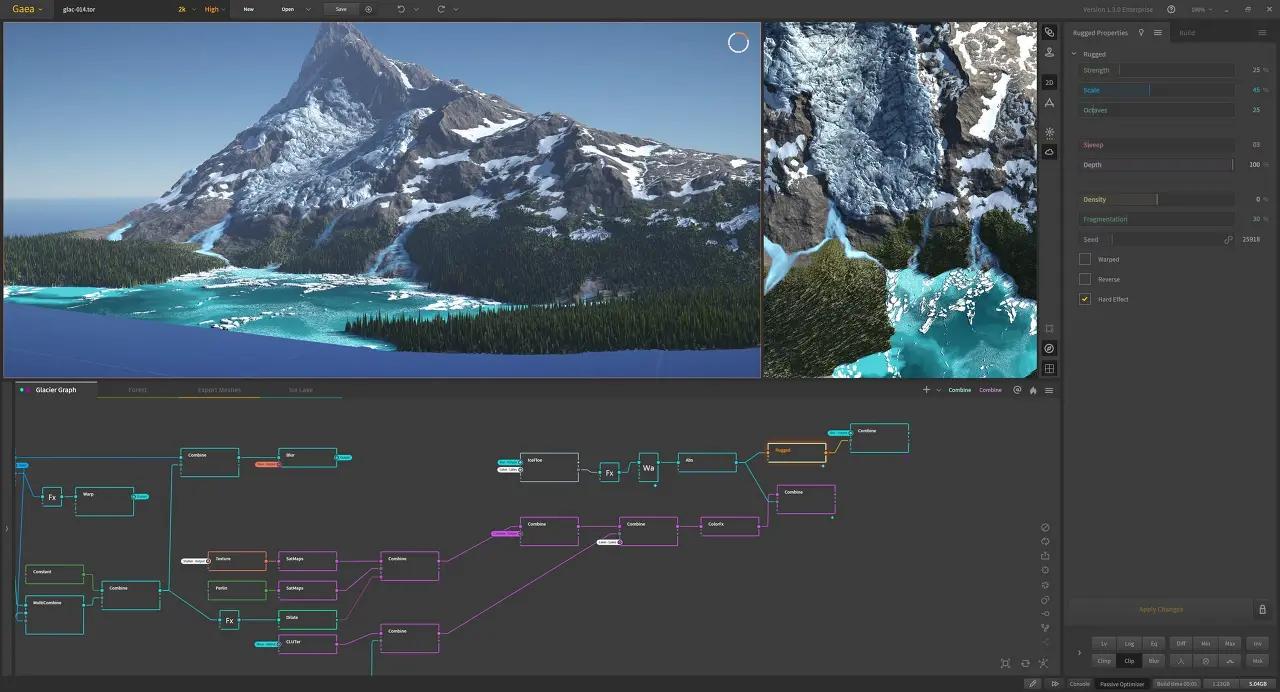Click the Passive Optimizer button
1280x692 pixels.
[1121, 684]
